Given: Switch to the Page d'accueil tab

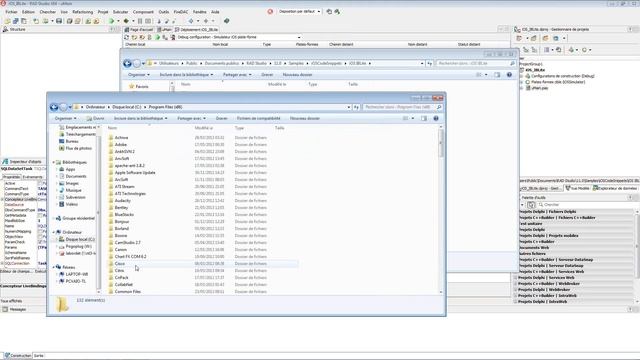Looking at the screenshot, I should point(139,29).
